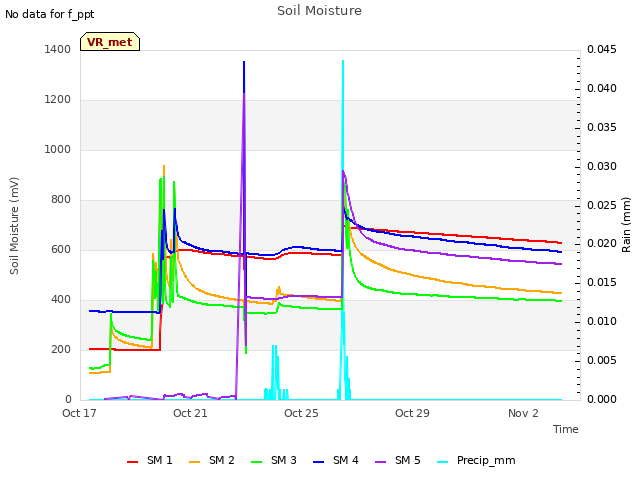Viewport: 640px width, 480px height.
Task: Click the cyan Precip_mm legend swatch
Action: [442, 462]
